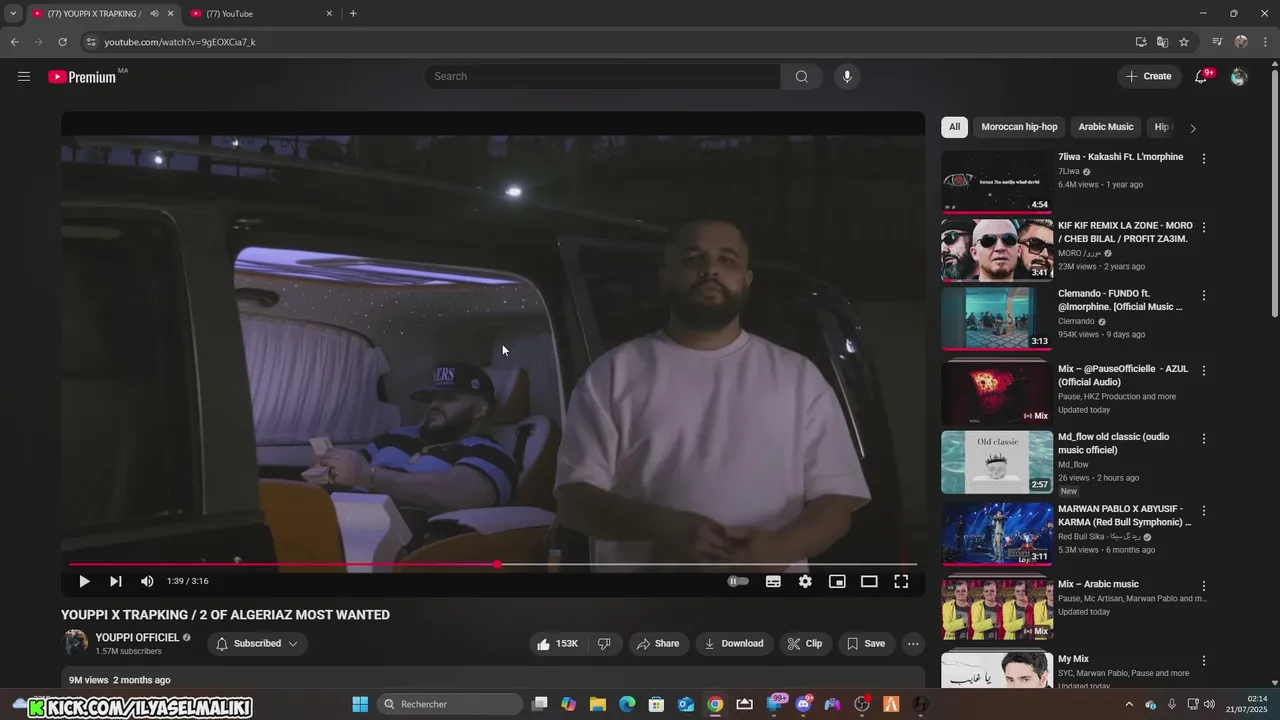Translate this page icon in address bar

click(1162, 42)
